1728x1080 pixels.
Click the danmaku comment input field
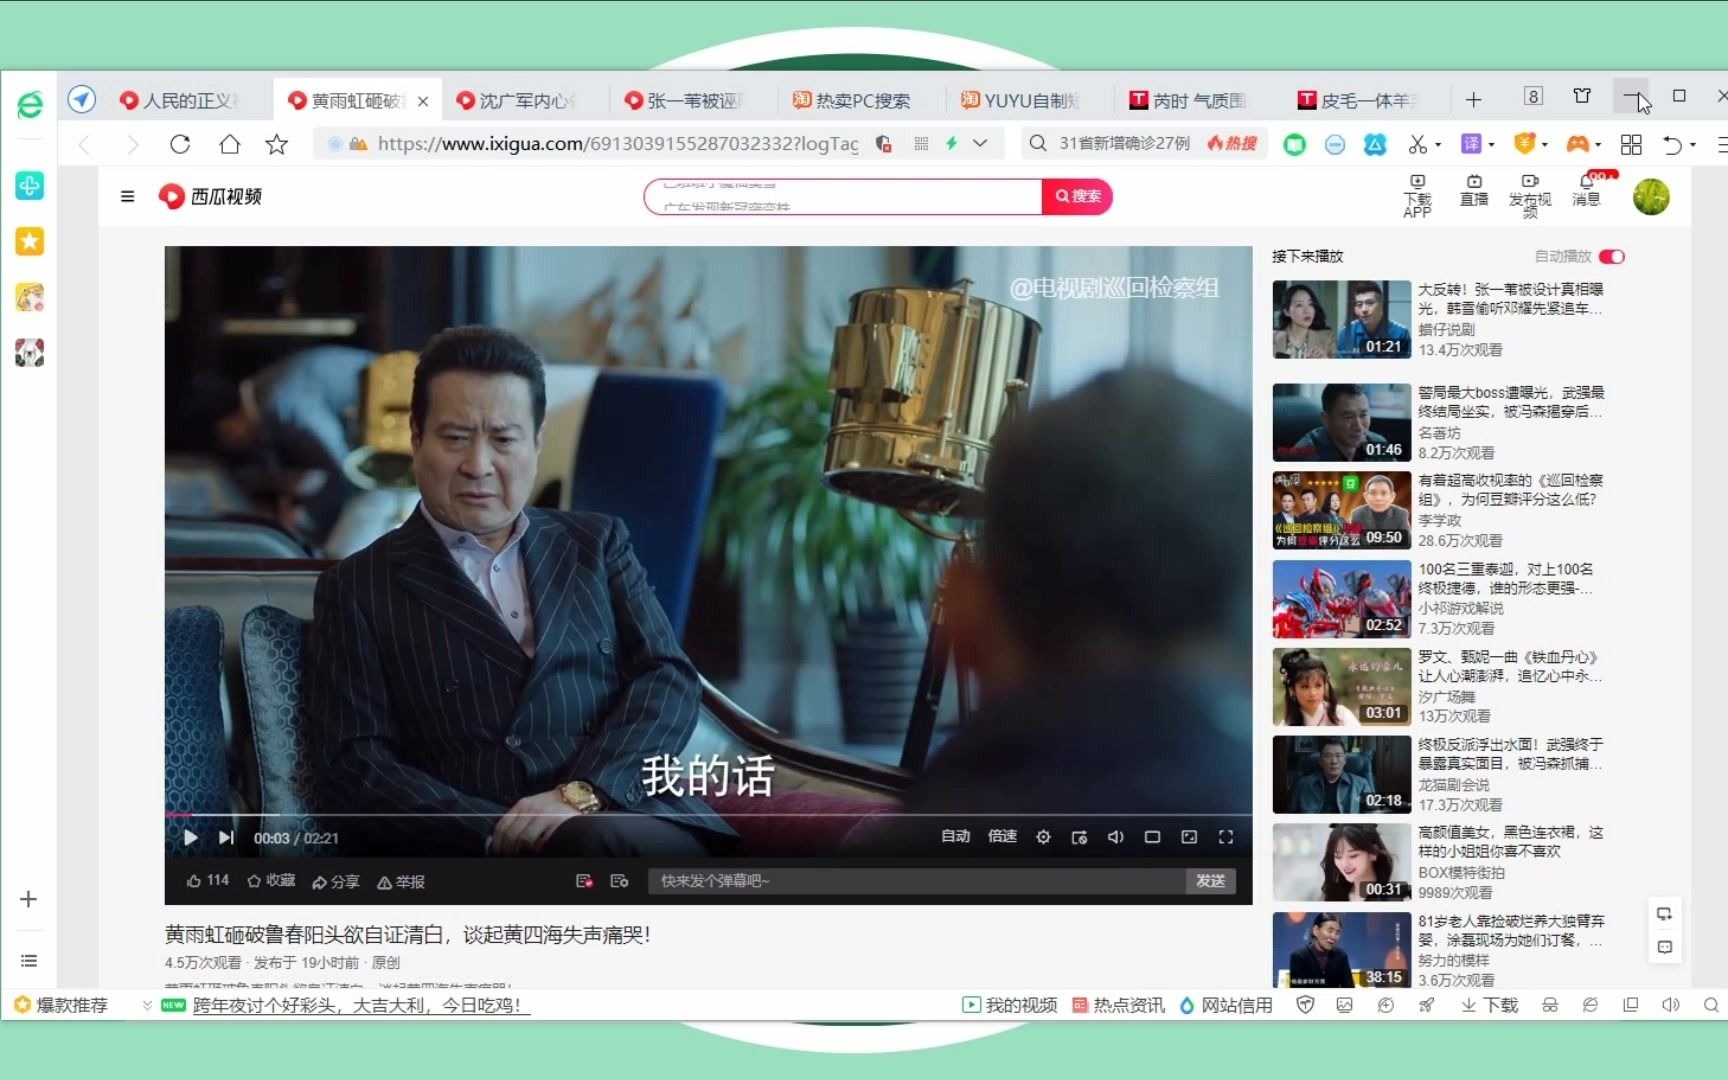pos(916,881)
